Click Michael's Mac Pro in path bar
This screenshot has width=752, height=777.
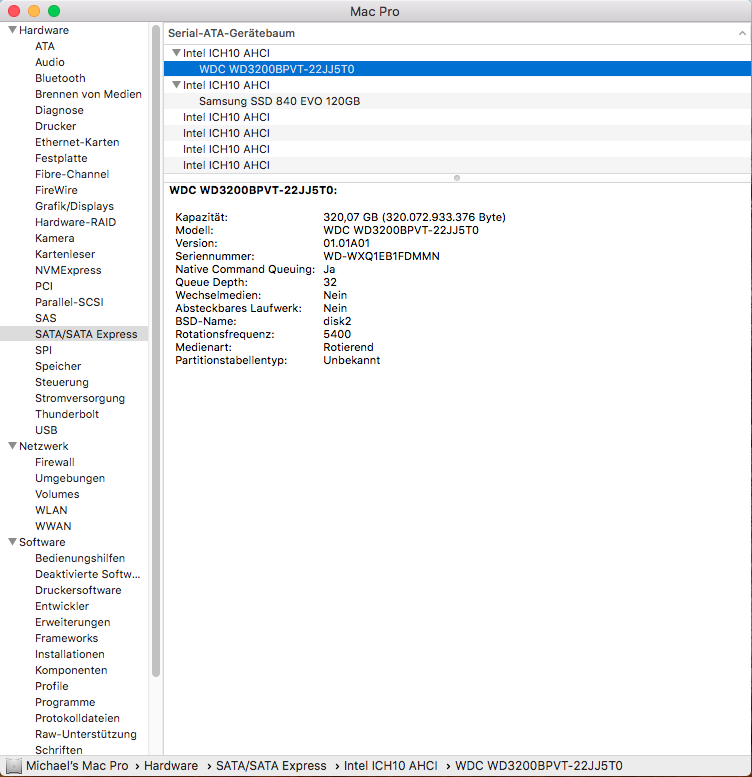[x=77, y=766]
